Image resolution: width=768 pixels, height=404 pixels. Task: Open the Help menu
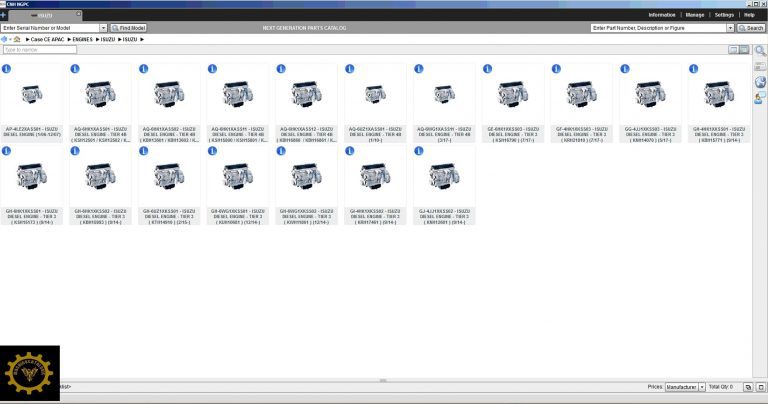click(749, 15)
